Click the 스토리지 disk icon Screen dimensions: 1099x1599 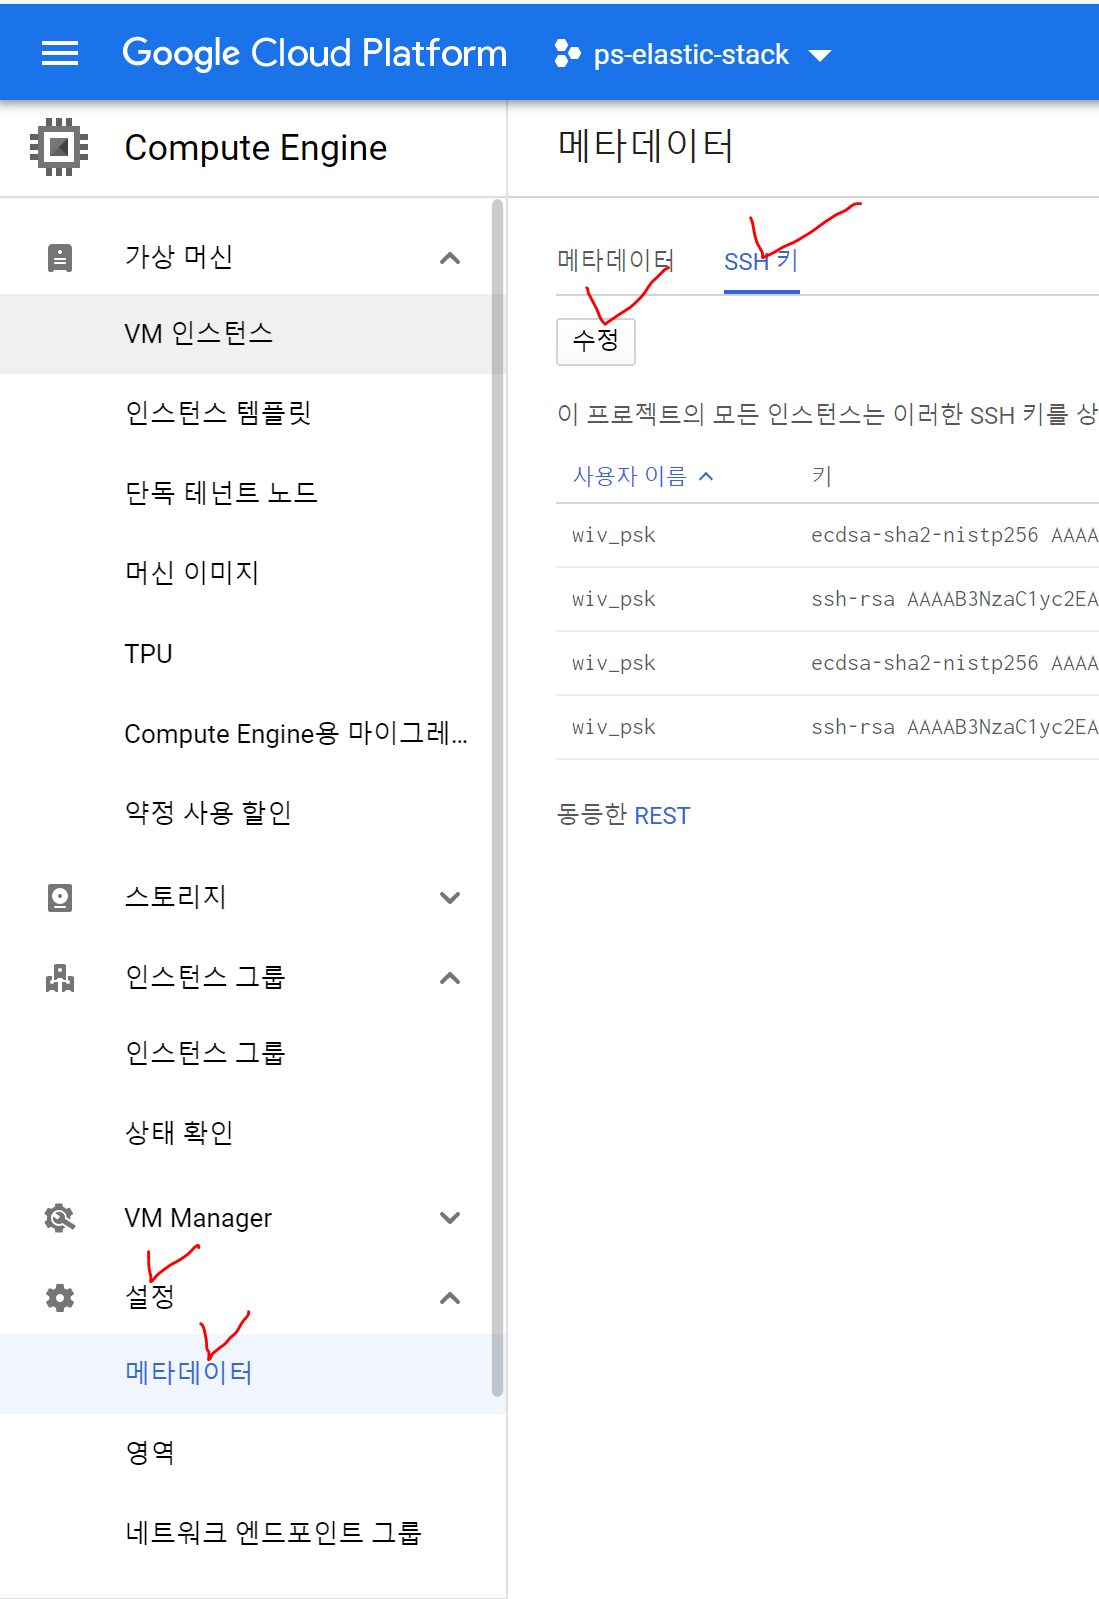(60, 897)
